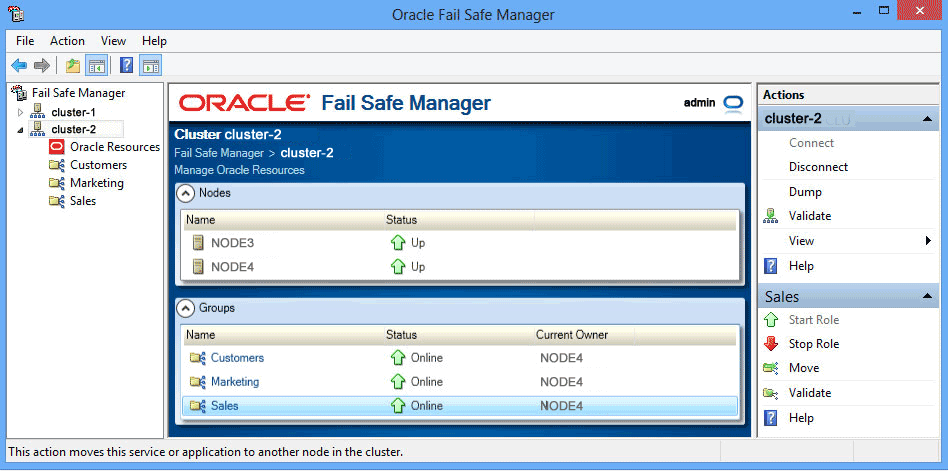
Task: Open the Help menu in menu bar
Action: pyautogui.click(x=154, y=41)
